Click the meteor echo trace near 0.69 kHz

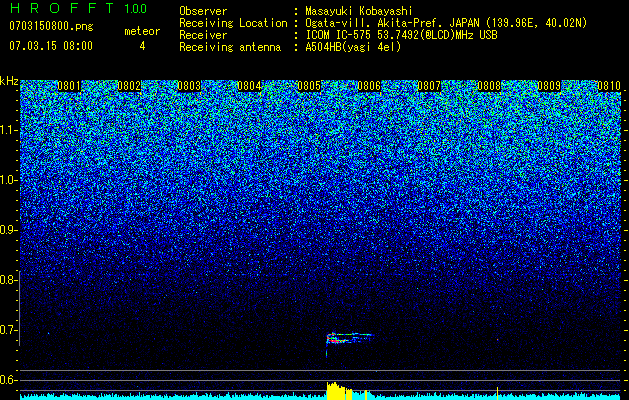click(349, 338)
